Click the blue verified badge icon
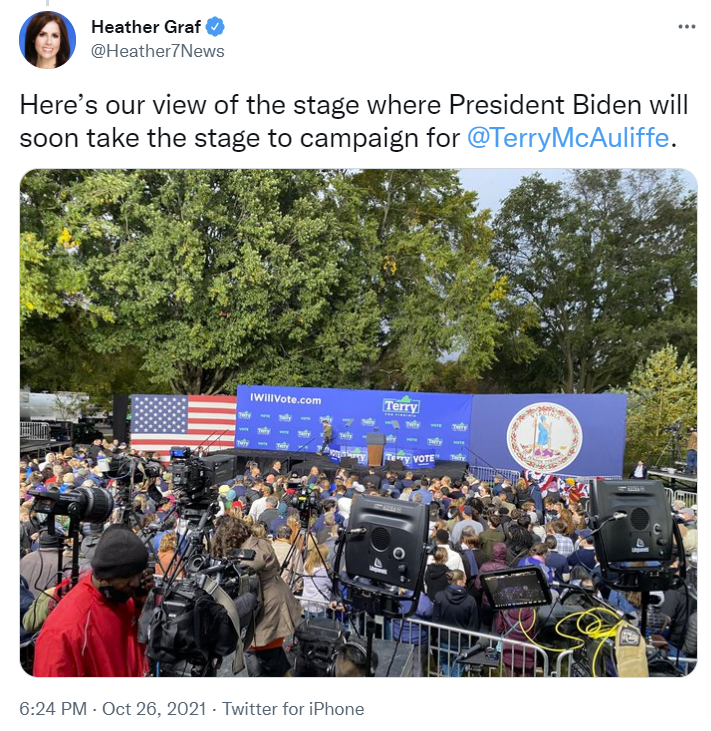Screen dimensions: 711x731 pyautogui.click(x=215, y=27)
